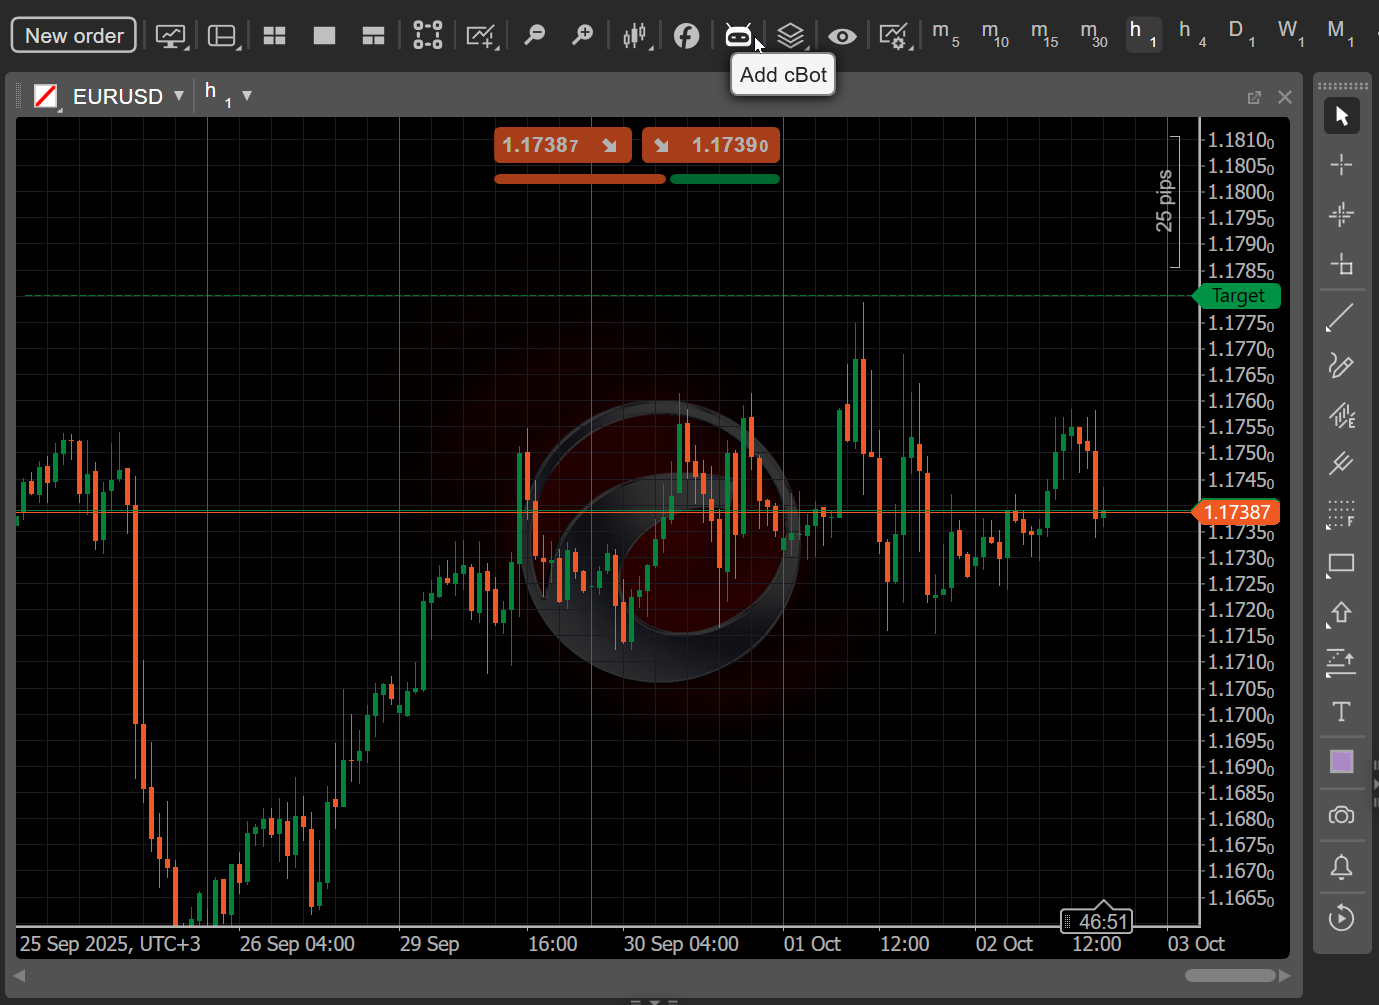This screenshot has height=1005, width=1379.
Task: Toggle object visibility with the eye icon
Action: click(x=843, y=35)
